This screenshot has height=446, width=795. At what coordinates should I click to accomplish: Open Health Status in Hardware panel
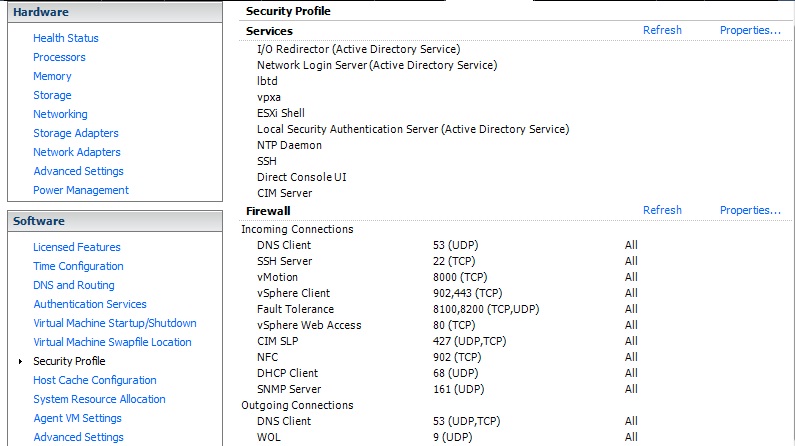65,38
